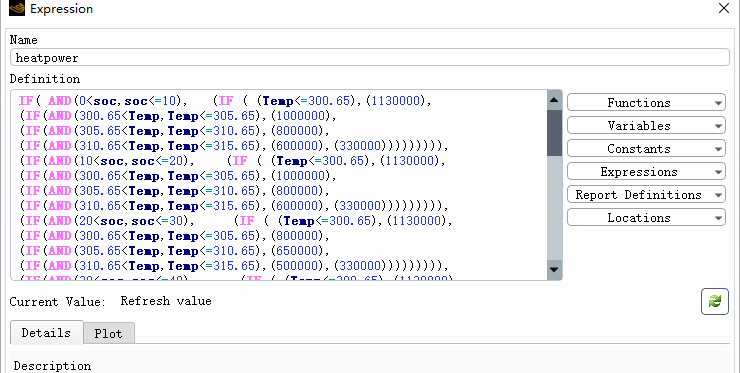Open the Expressions dropdown

[646, 172]
